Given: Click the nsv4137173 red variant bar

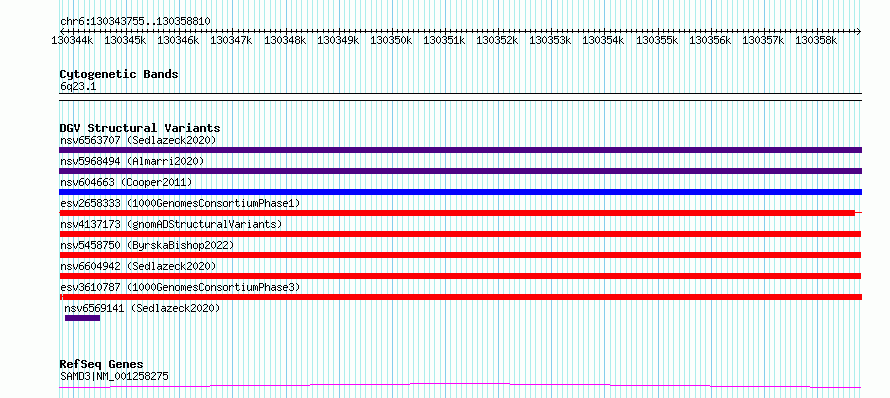Looking at the screenshot, I should point(460,234).
